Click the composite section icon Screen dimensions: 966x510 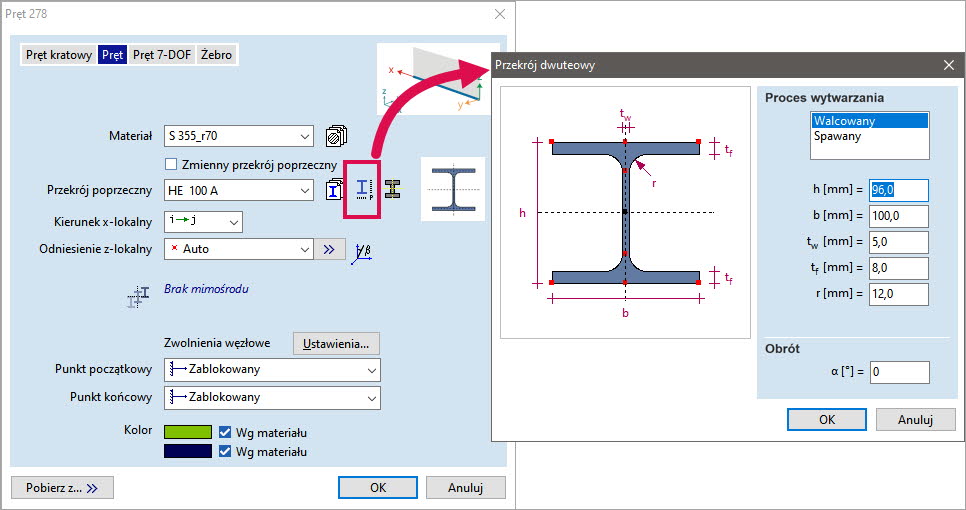(x=393, y=188)
